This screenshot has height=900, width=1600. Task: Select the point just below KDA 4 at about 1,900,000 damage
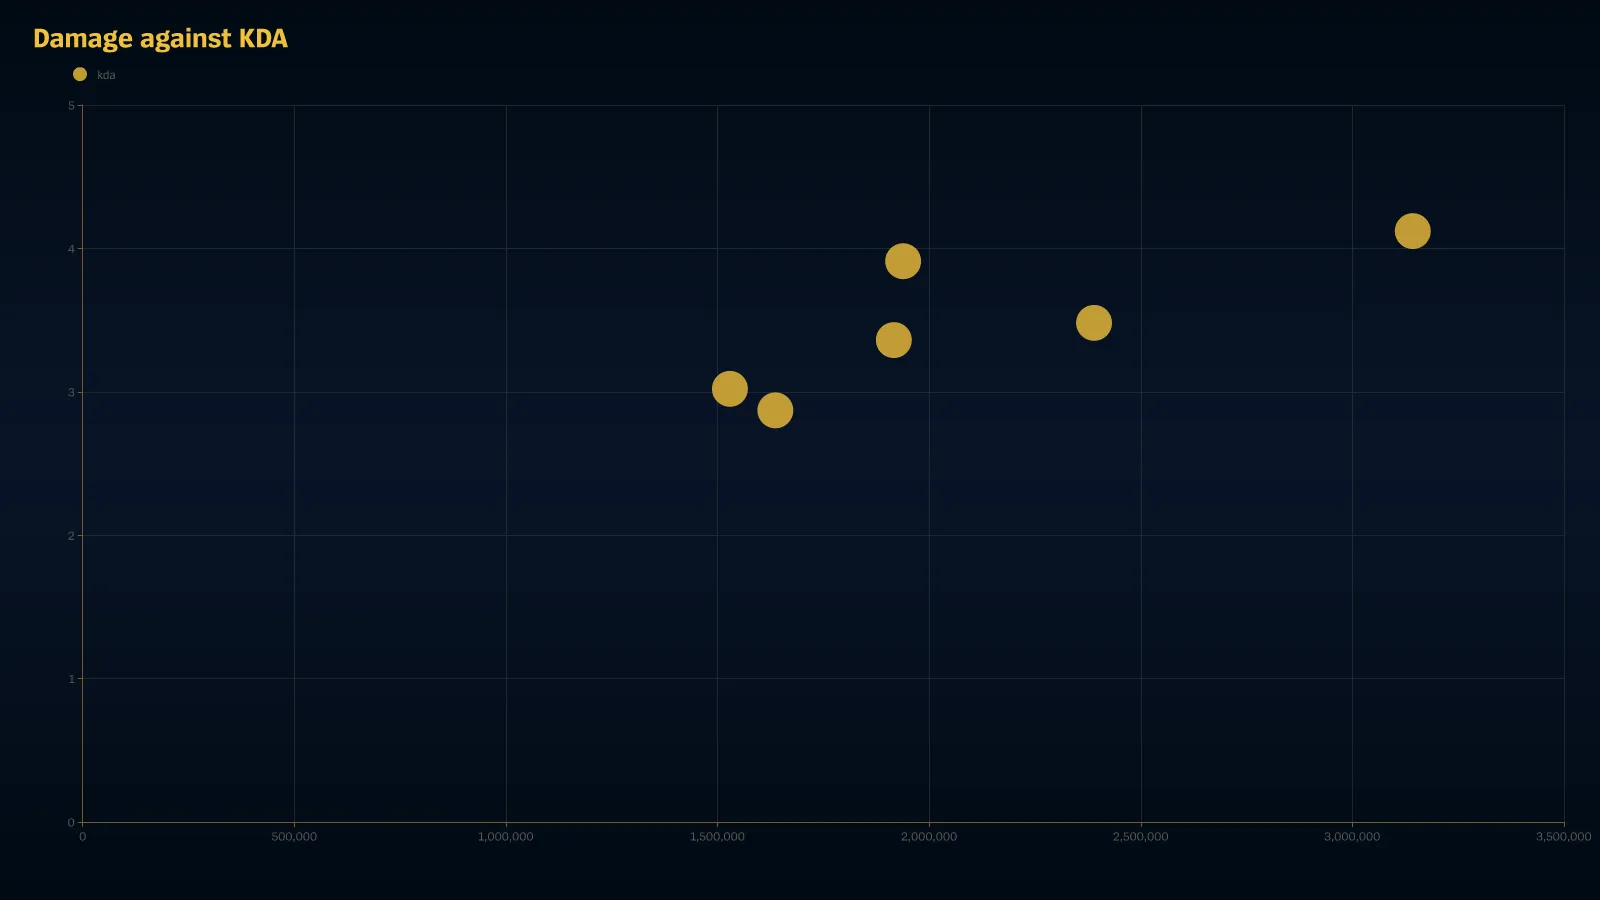click(902, 261)
